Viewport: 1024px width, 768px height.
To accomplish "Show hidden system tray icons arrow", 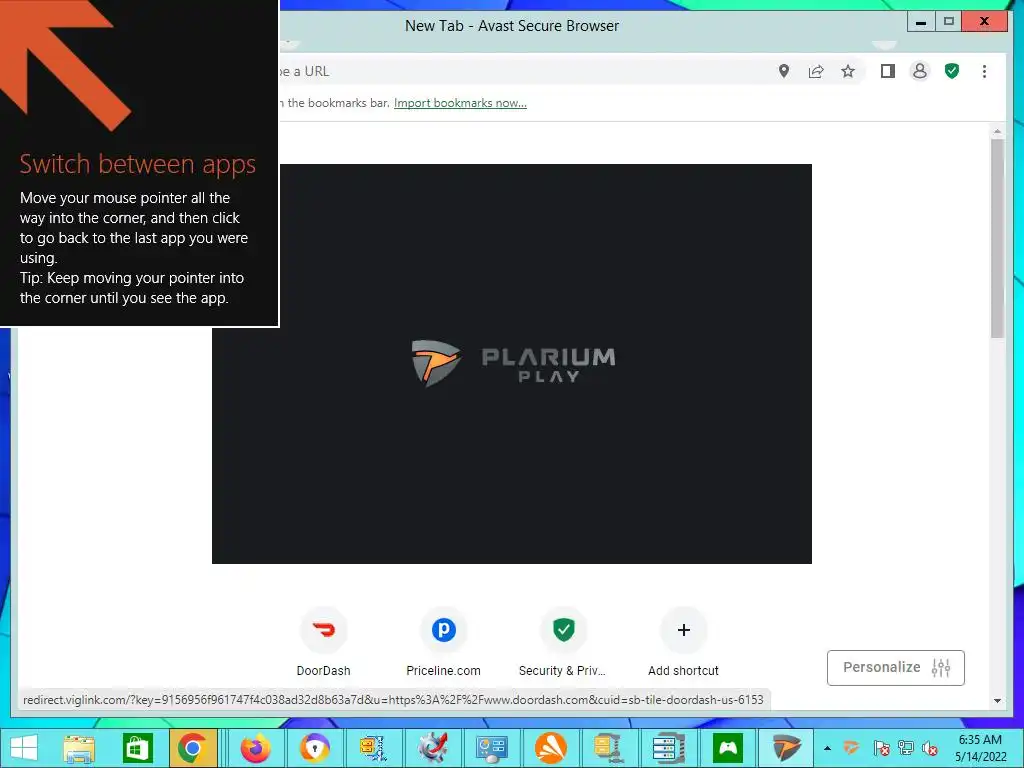I will [x=827, y=748].
